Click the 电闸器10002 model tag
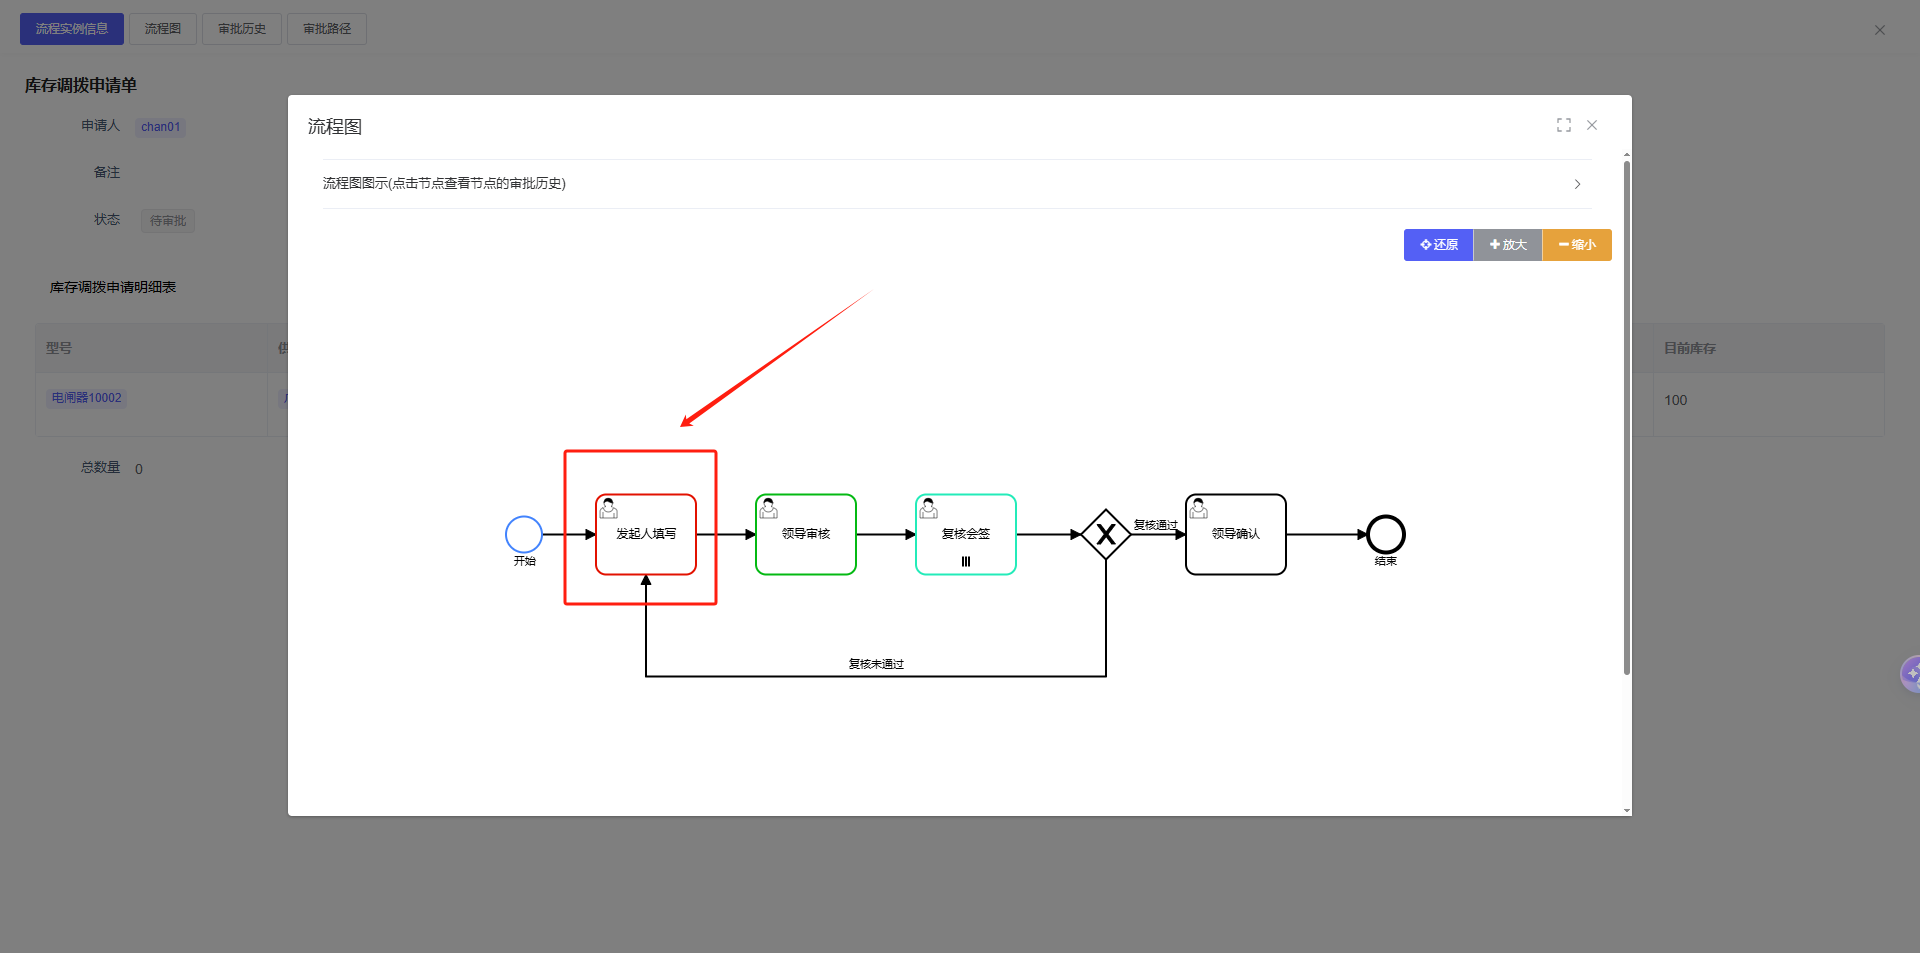Viewport: 1920px width, 953px height. pyautogui.click(x=87, y=398)
